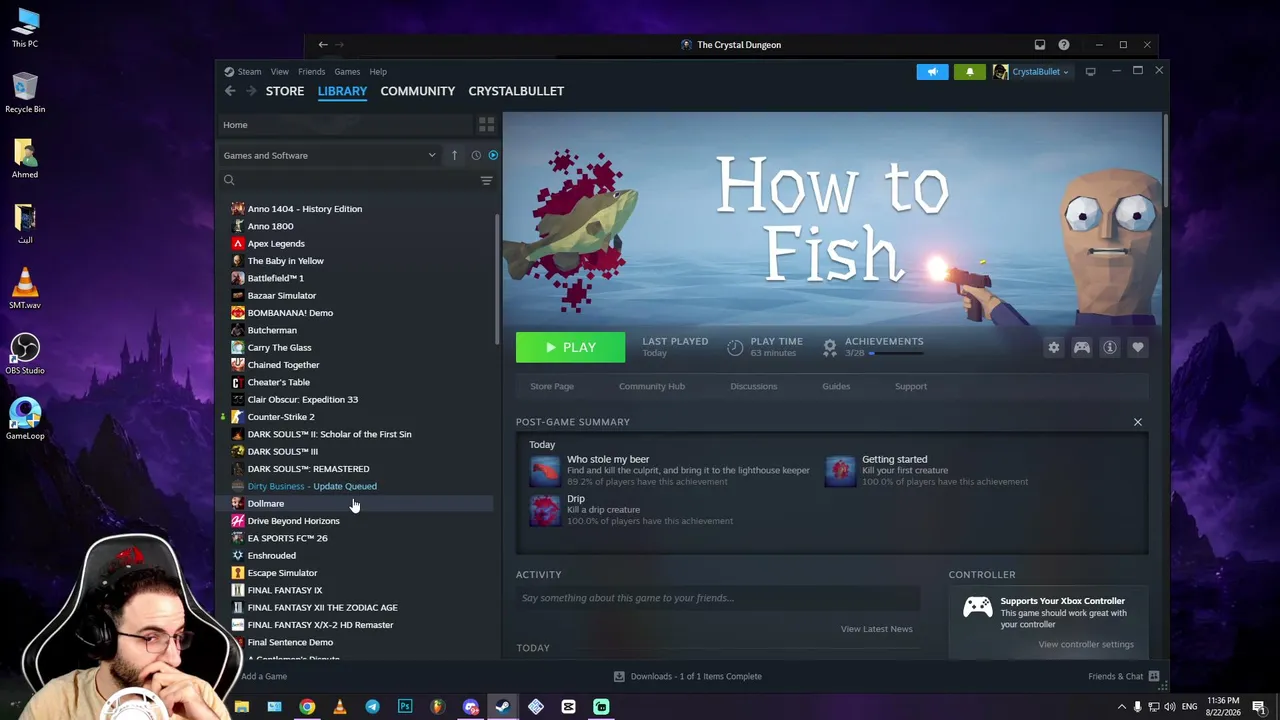The height and width of the screenshot is (720, 1280).
Task: Close the Post-Game Summary panel
Action: [1137, 422]
